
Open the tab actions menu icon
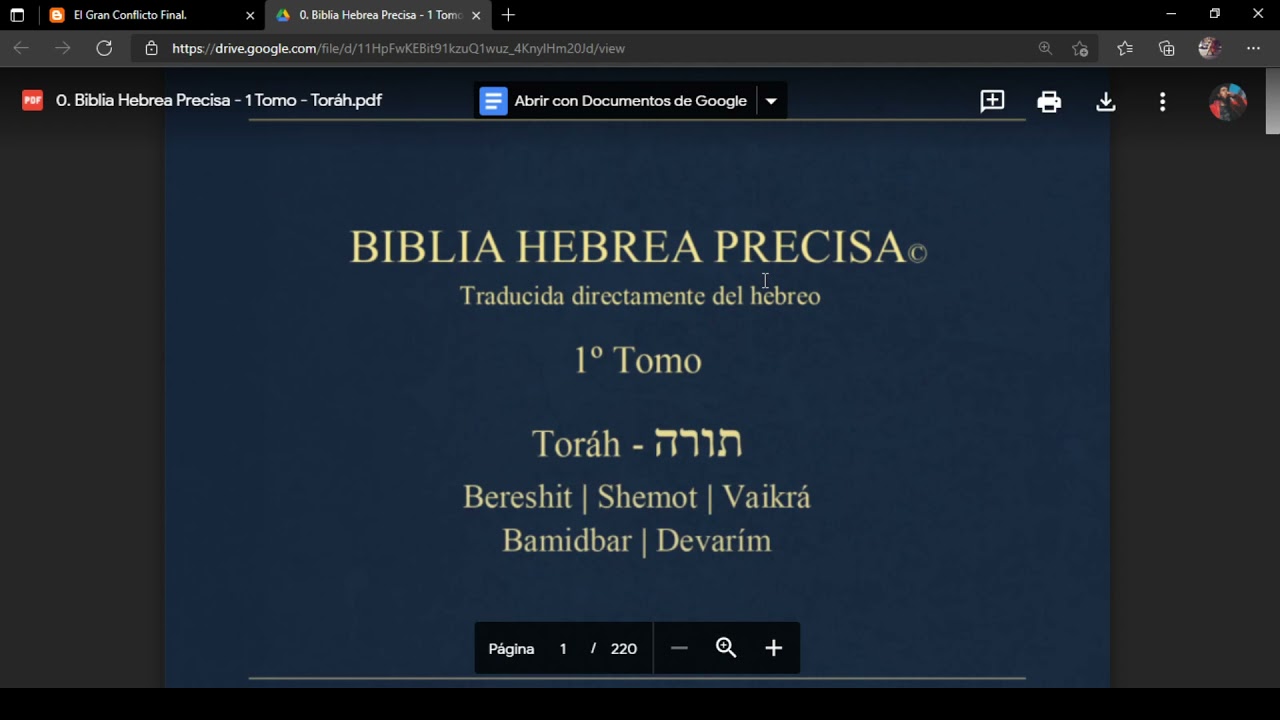(17, 15)
